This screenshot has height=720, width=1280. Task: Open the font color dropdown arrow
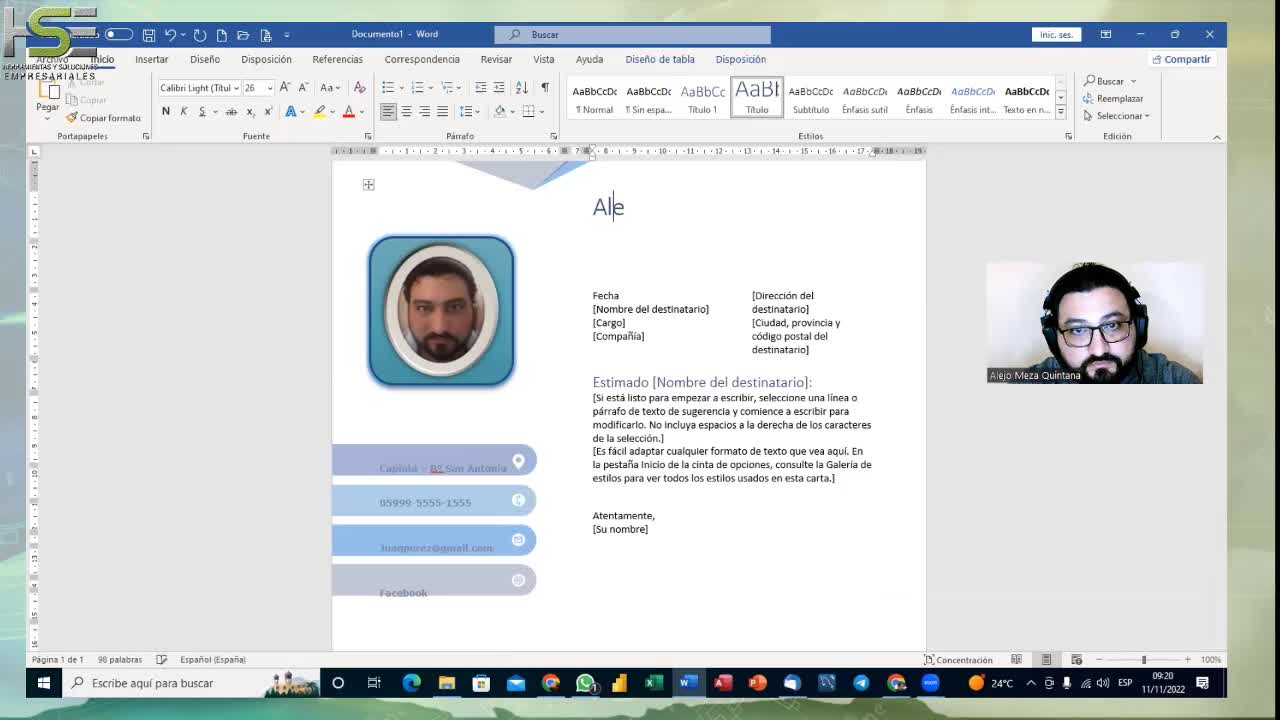361,111
